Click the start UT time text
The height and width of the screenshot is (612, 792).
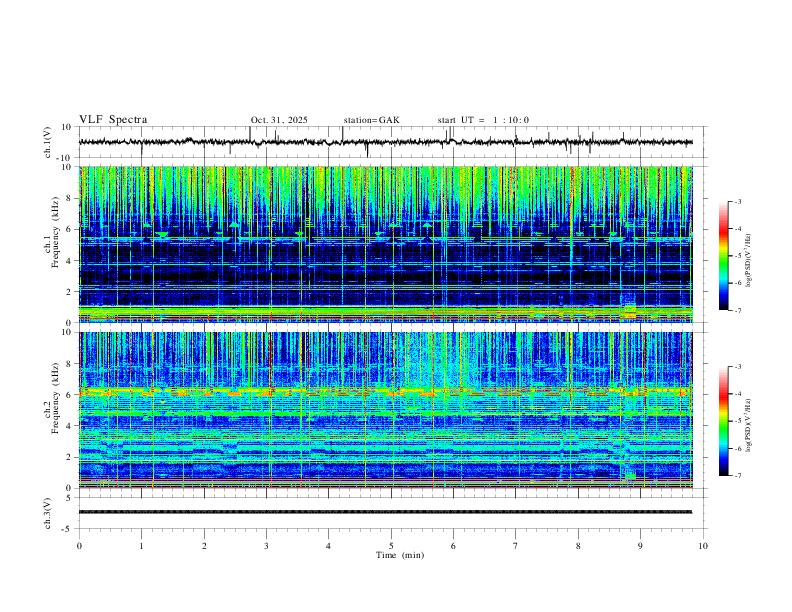pos(483,120)
